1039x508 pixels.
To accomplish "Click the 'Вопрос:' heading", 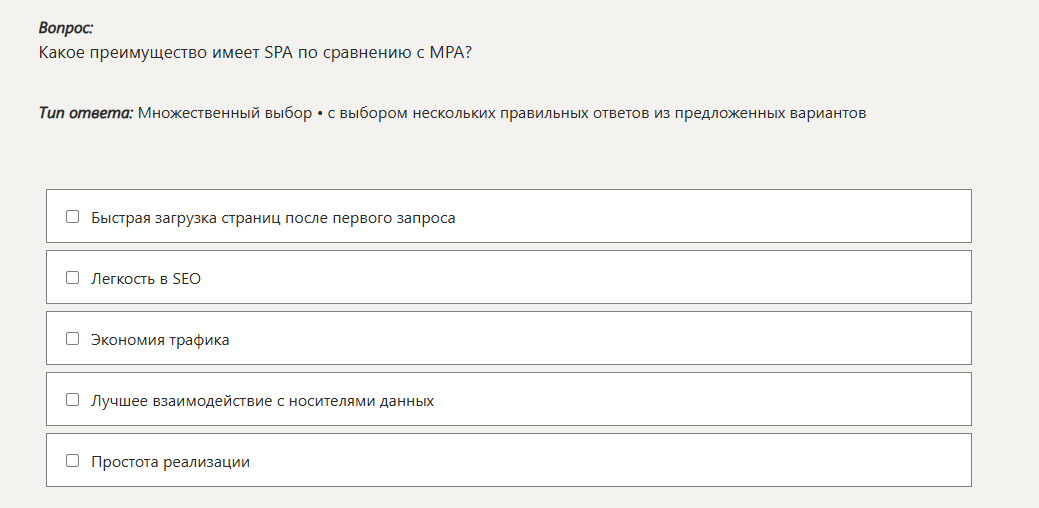I will (66, 29).
